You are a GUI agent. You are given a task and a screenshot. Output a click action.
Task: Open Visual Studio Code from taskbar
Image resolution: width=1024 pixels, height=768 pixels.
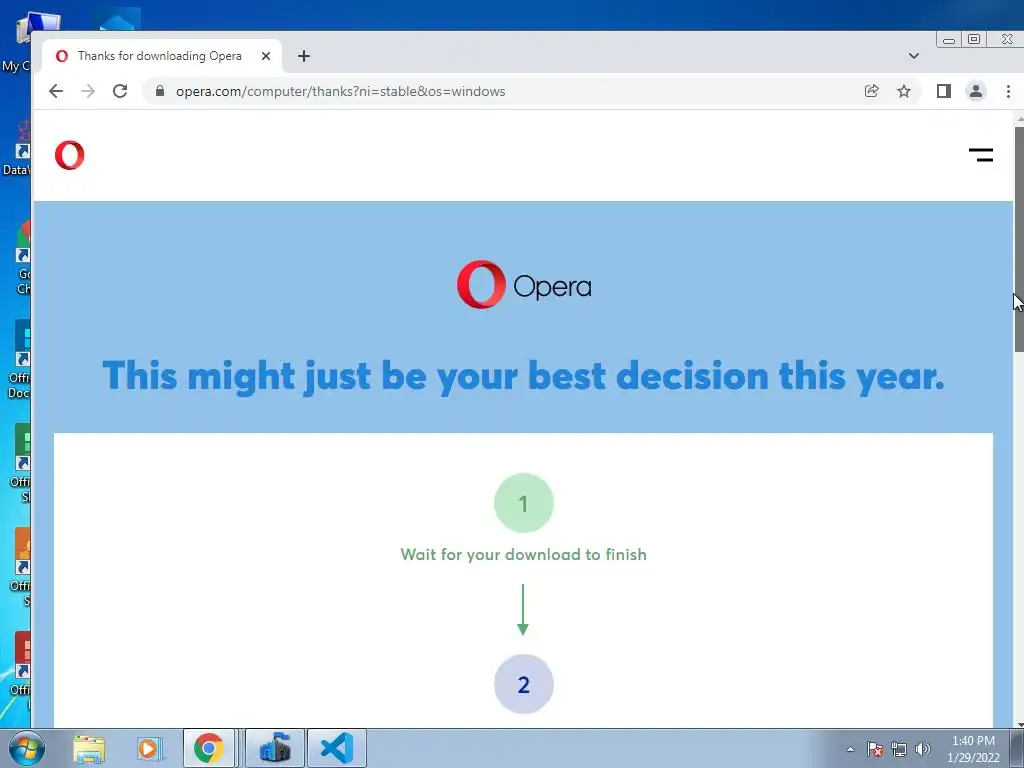[x=337, y=748]
